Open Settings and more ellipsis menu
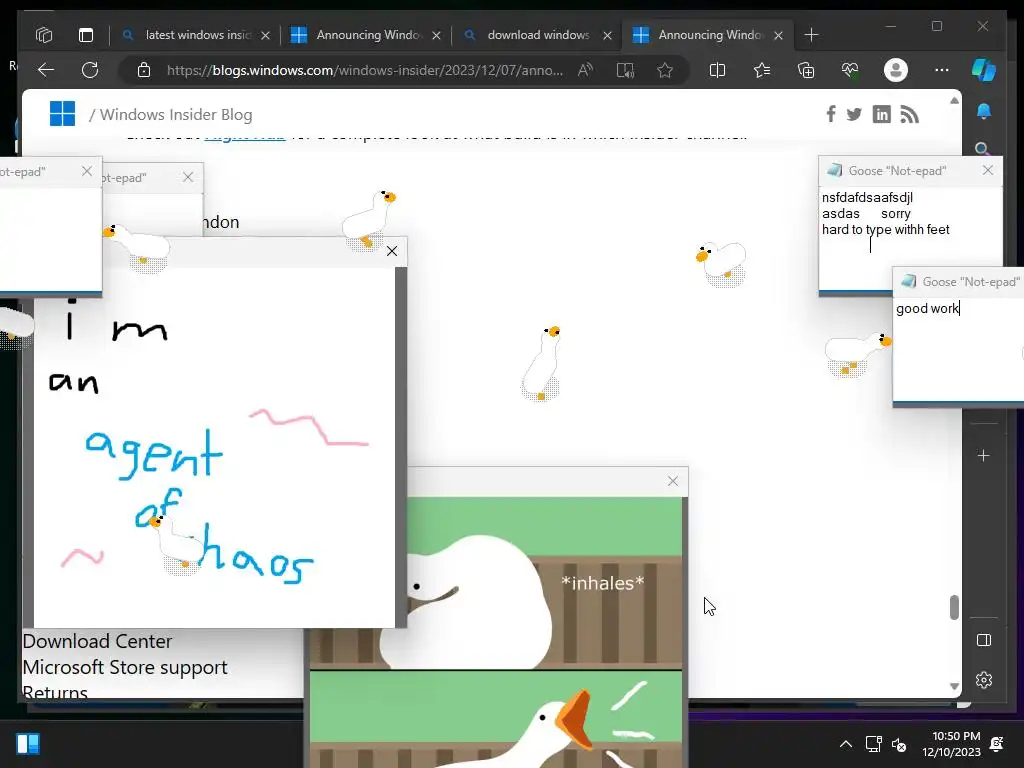Viewport: 1024px width, 768px height. 941,70
